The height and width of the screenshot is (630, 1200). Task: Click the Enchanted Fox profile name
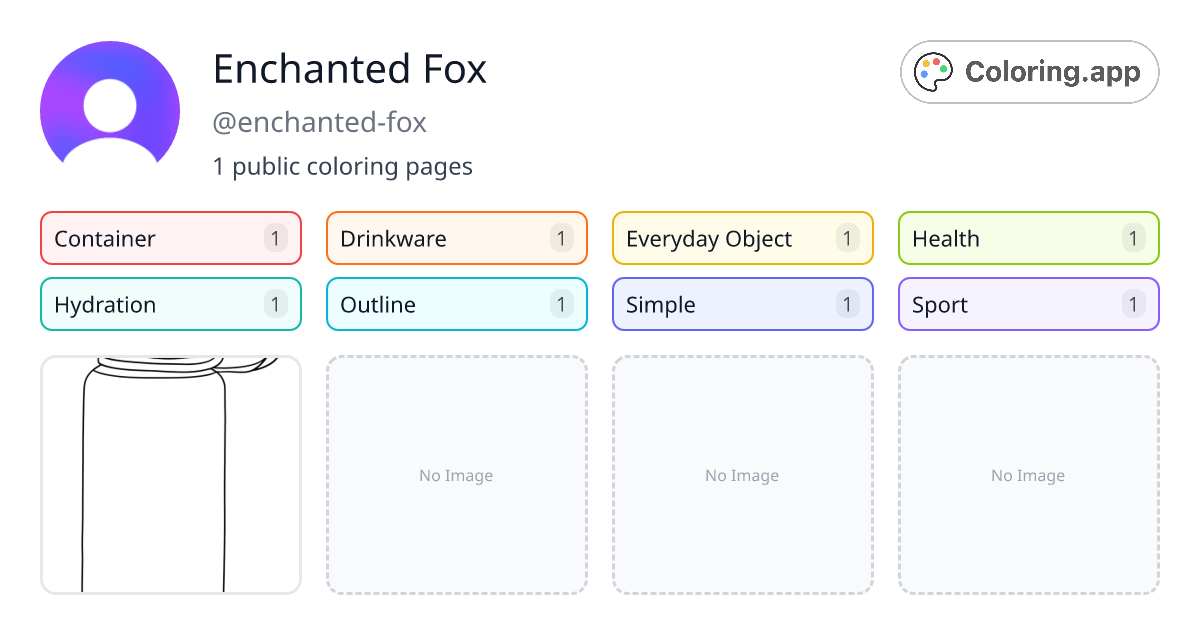(350, 70)
